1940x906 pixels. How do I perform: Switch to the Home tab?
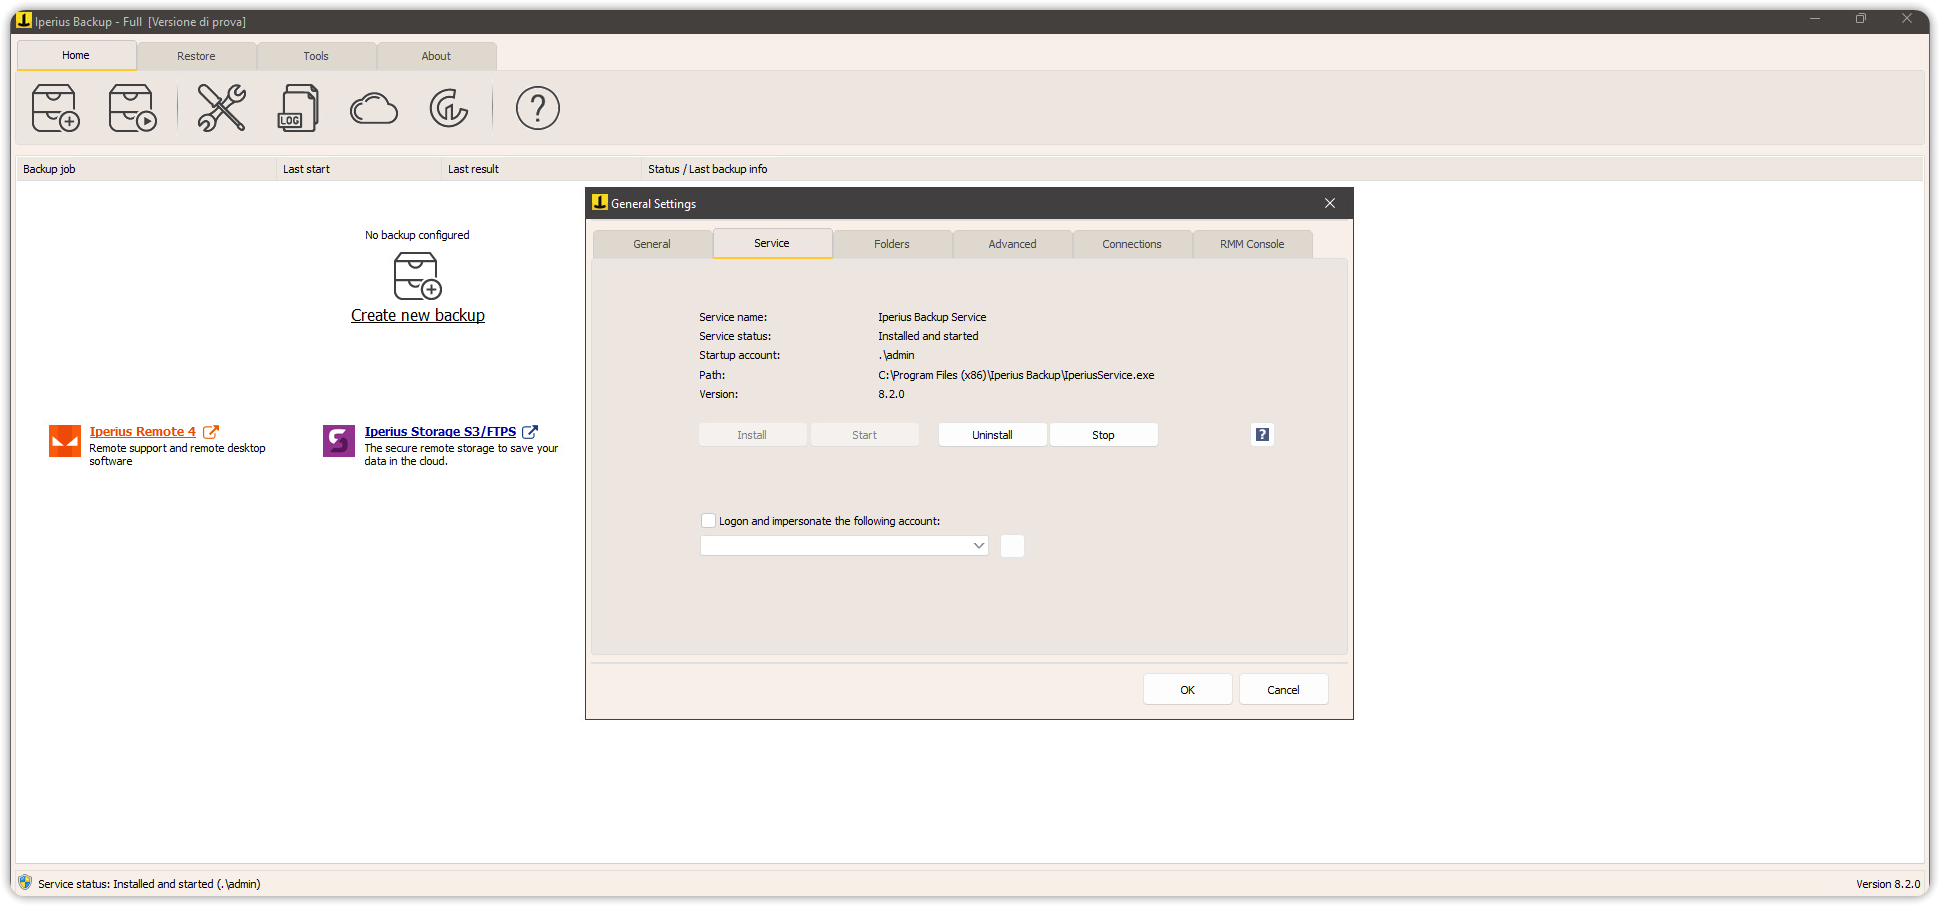76,55
